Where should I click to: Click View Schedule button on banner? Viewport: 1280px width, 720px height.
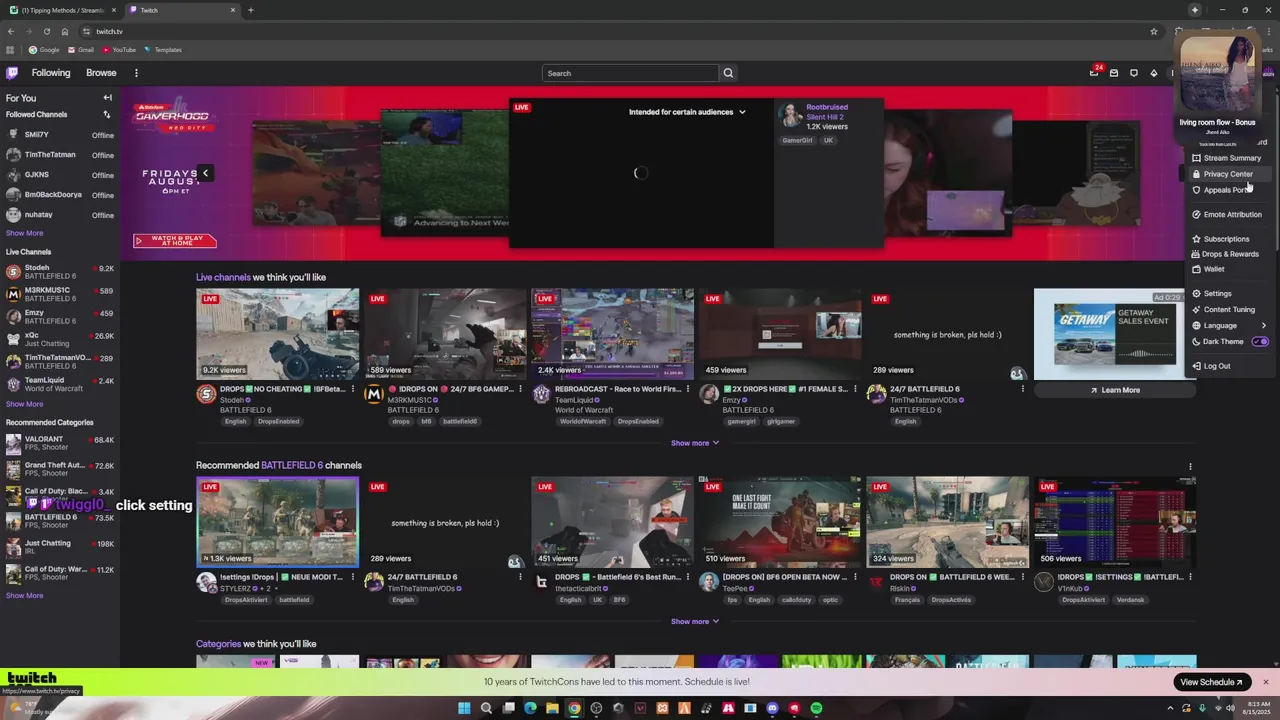pyautogui.click(x=1211, y=682)
